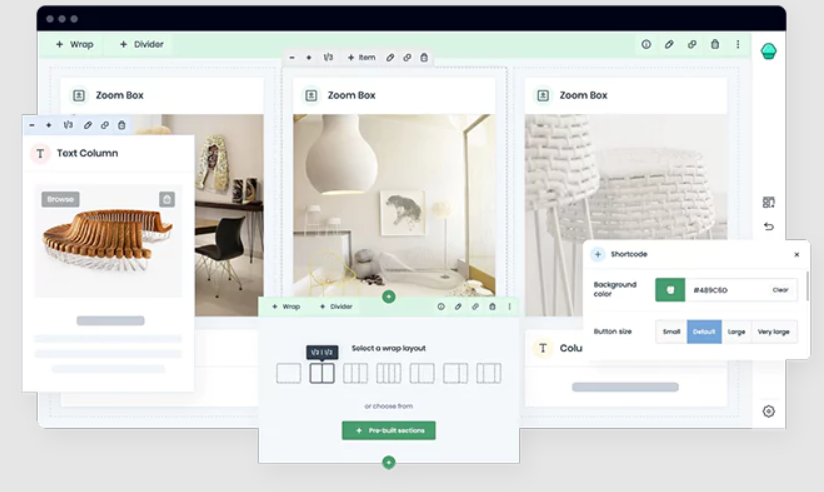This screenshot has width=824, height=492.
Task: Click the undo arrow in the right sidebar
Action: (768, 226)
